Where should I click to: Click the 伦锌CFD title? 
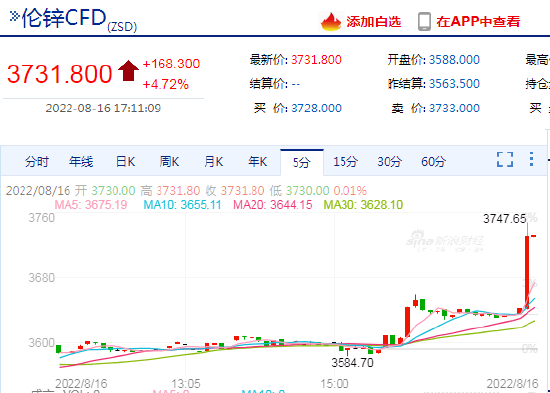(x=64, y=18)
